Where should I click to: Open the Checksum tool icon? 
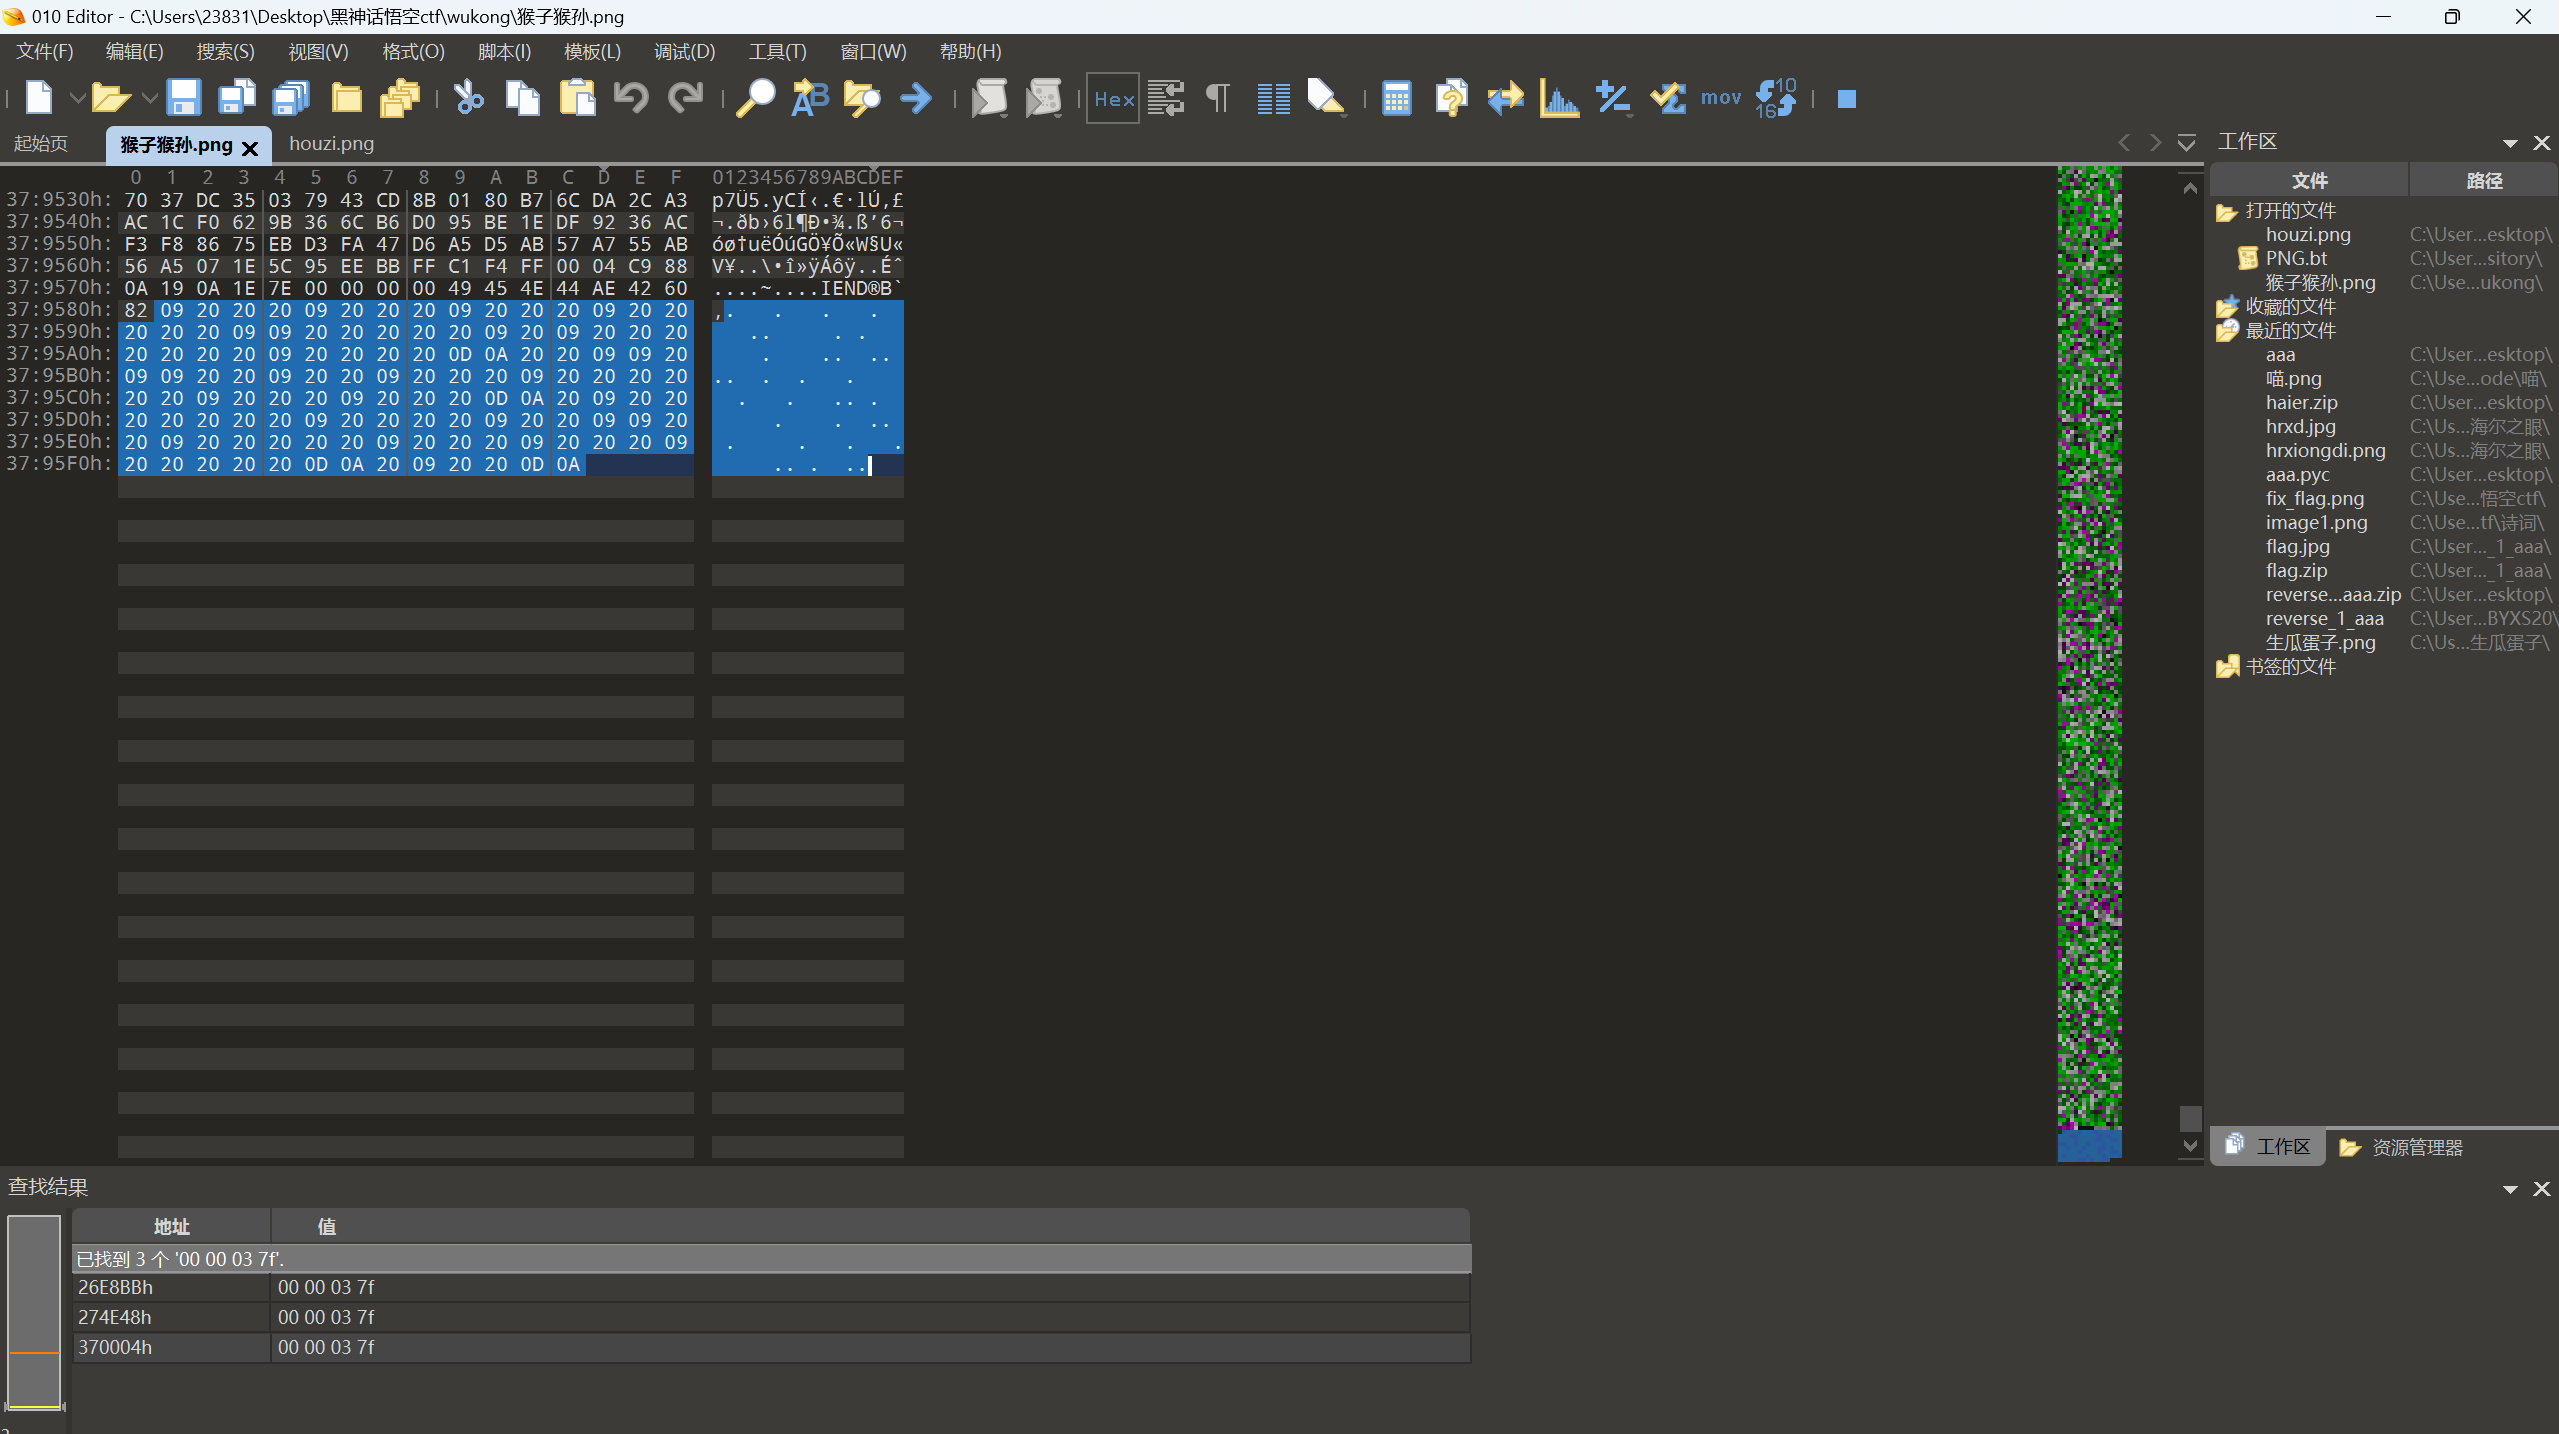(1668, 98)
